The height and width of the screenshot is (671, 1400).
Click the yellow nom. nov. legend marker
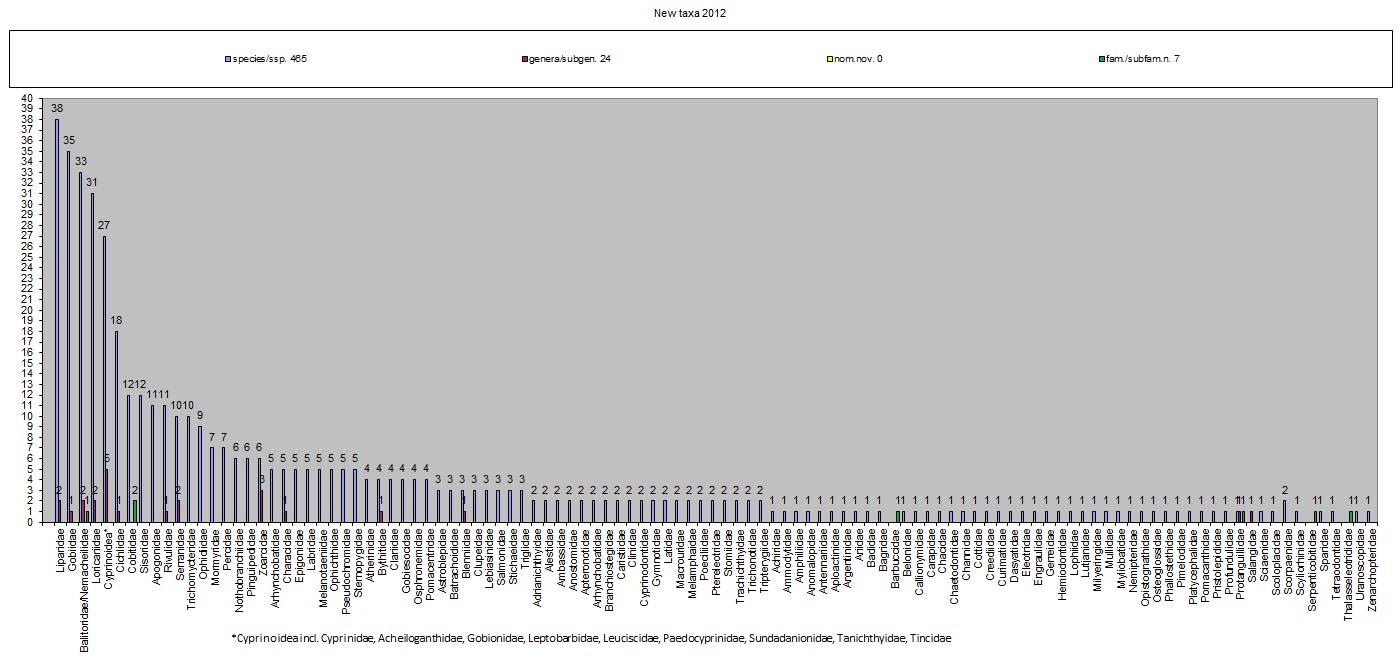pyautogui.click(x=829, y=59)
